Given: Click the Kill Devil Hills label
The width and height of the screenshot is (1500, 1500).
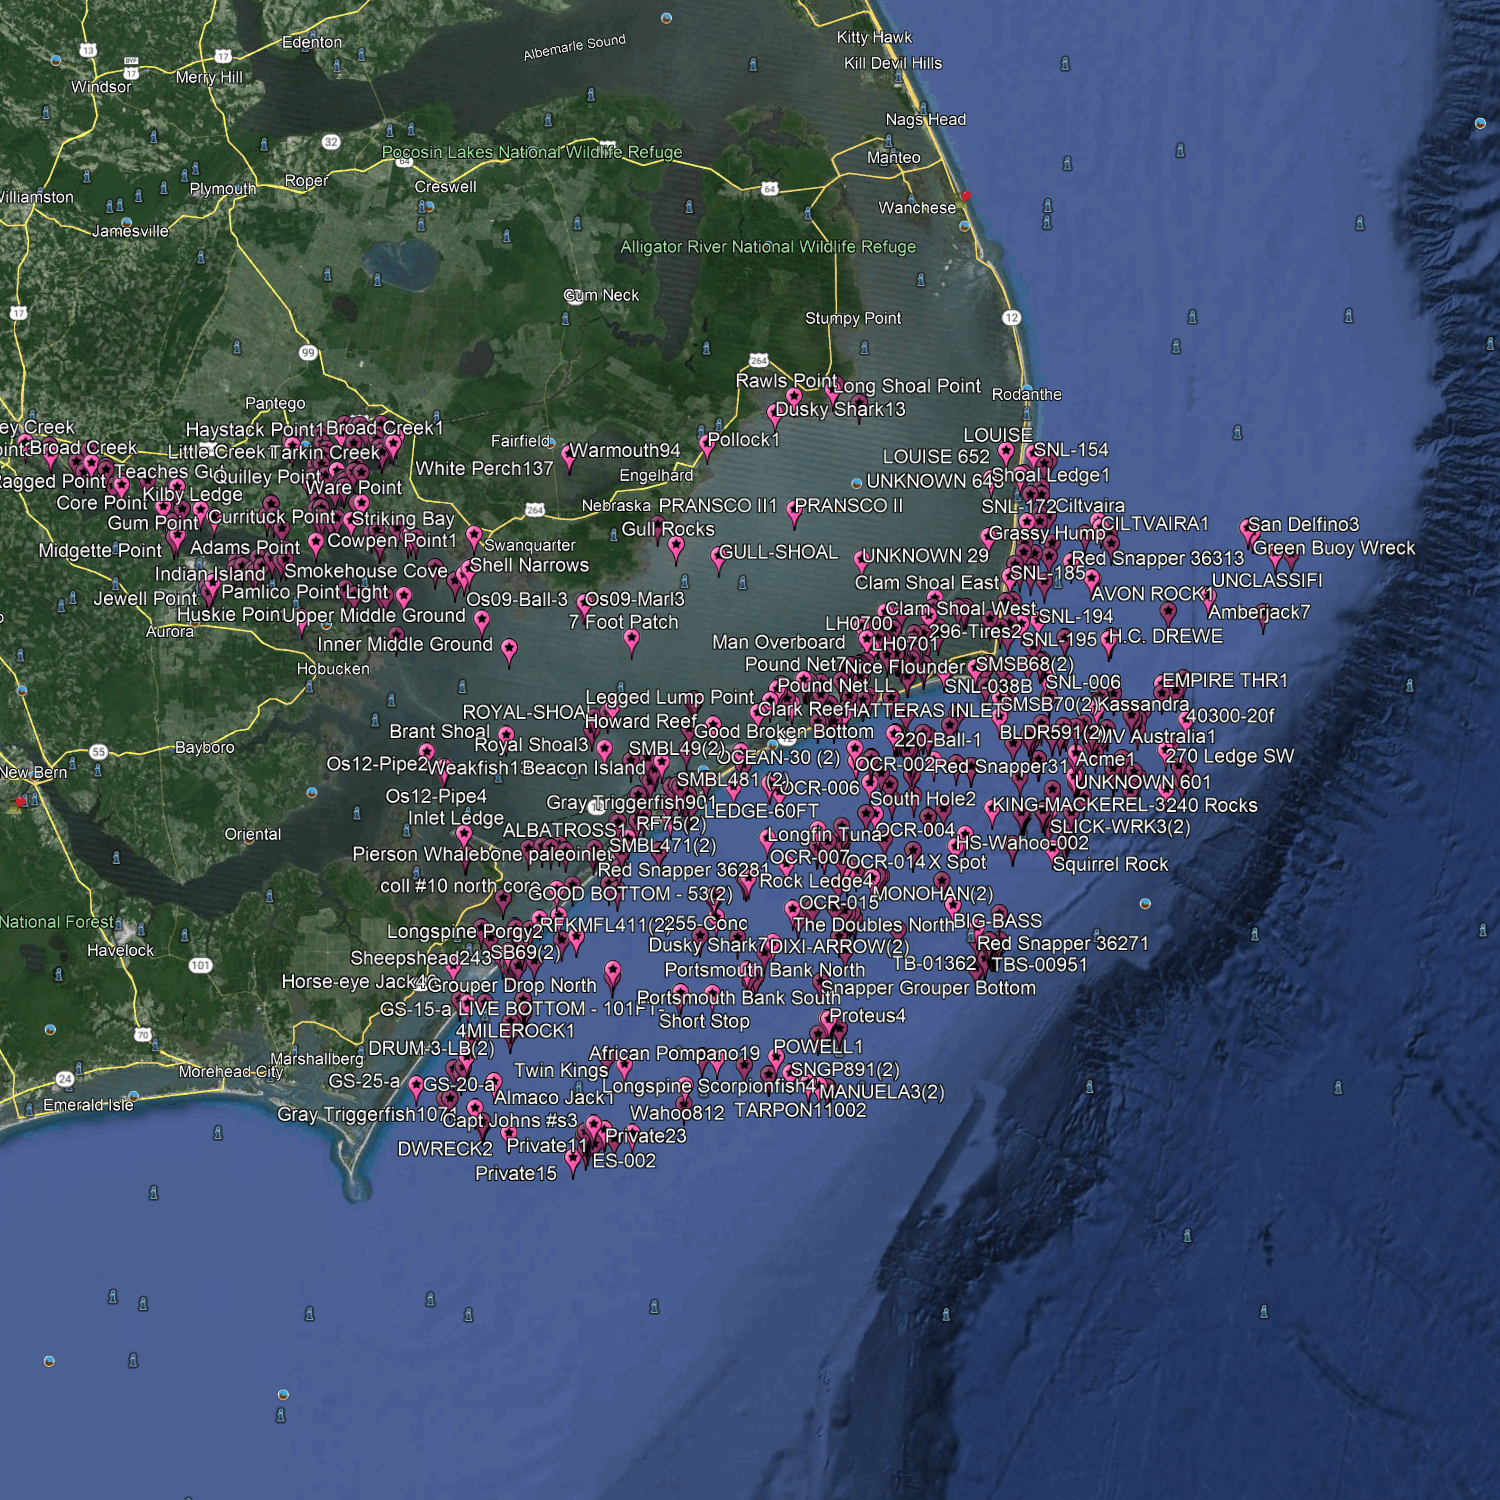Looking at the screenshot, I should (893, 63).
